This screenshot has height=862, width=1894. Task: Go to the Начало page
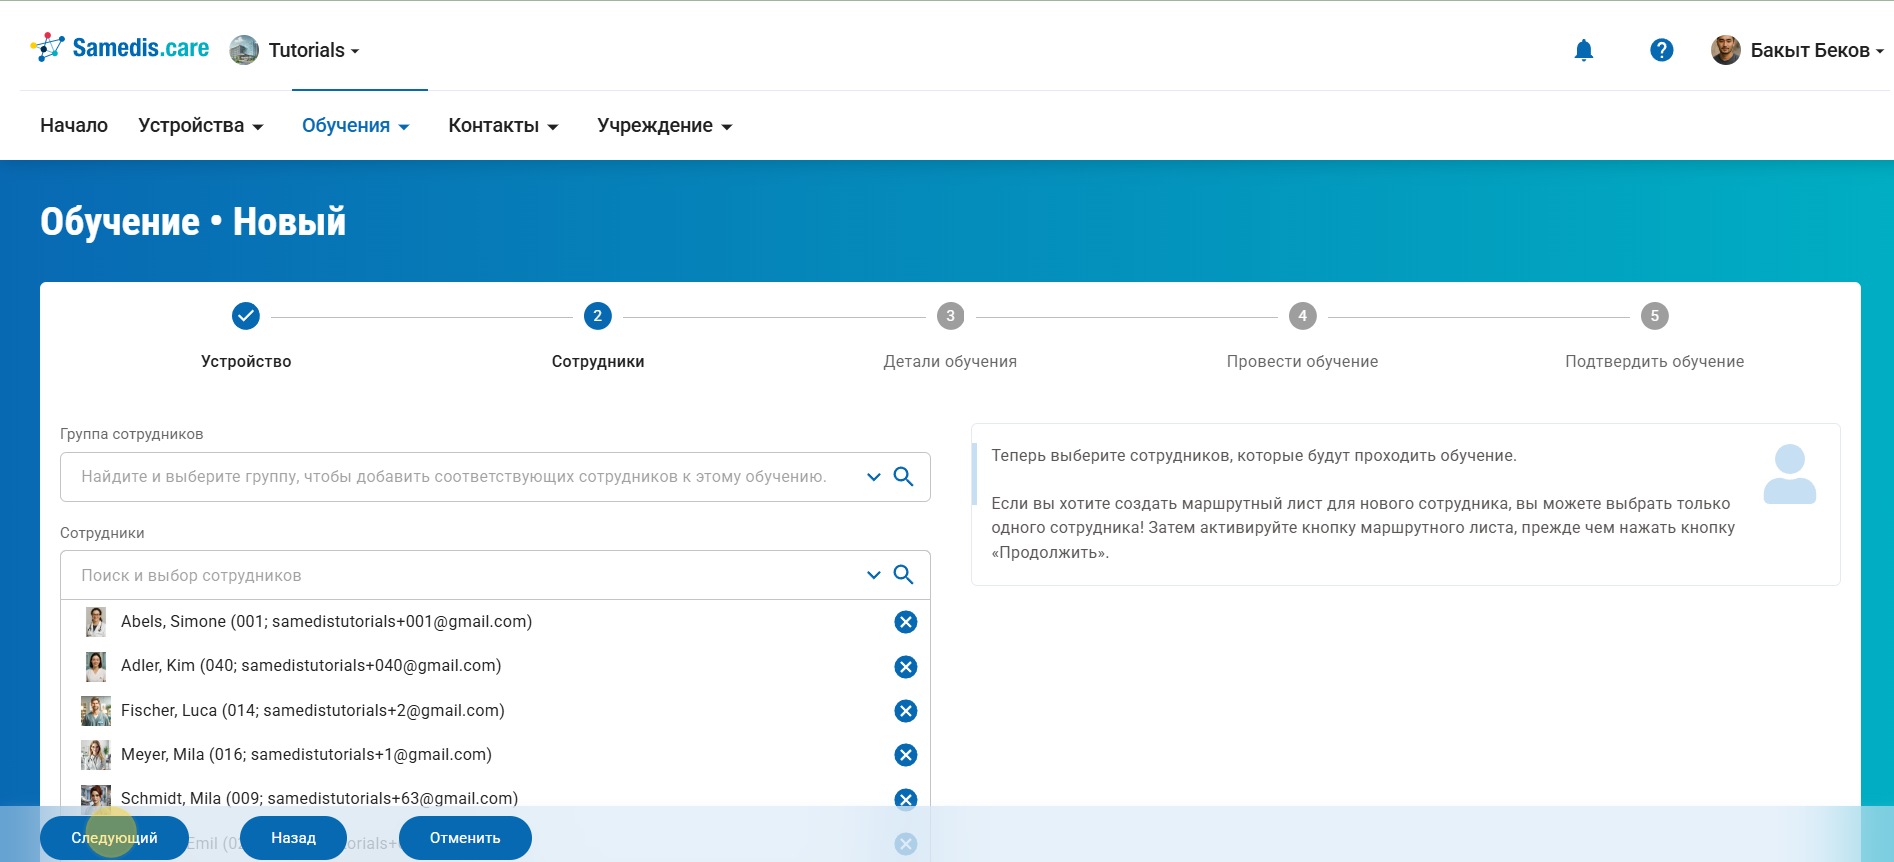pos(74,126)
